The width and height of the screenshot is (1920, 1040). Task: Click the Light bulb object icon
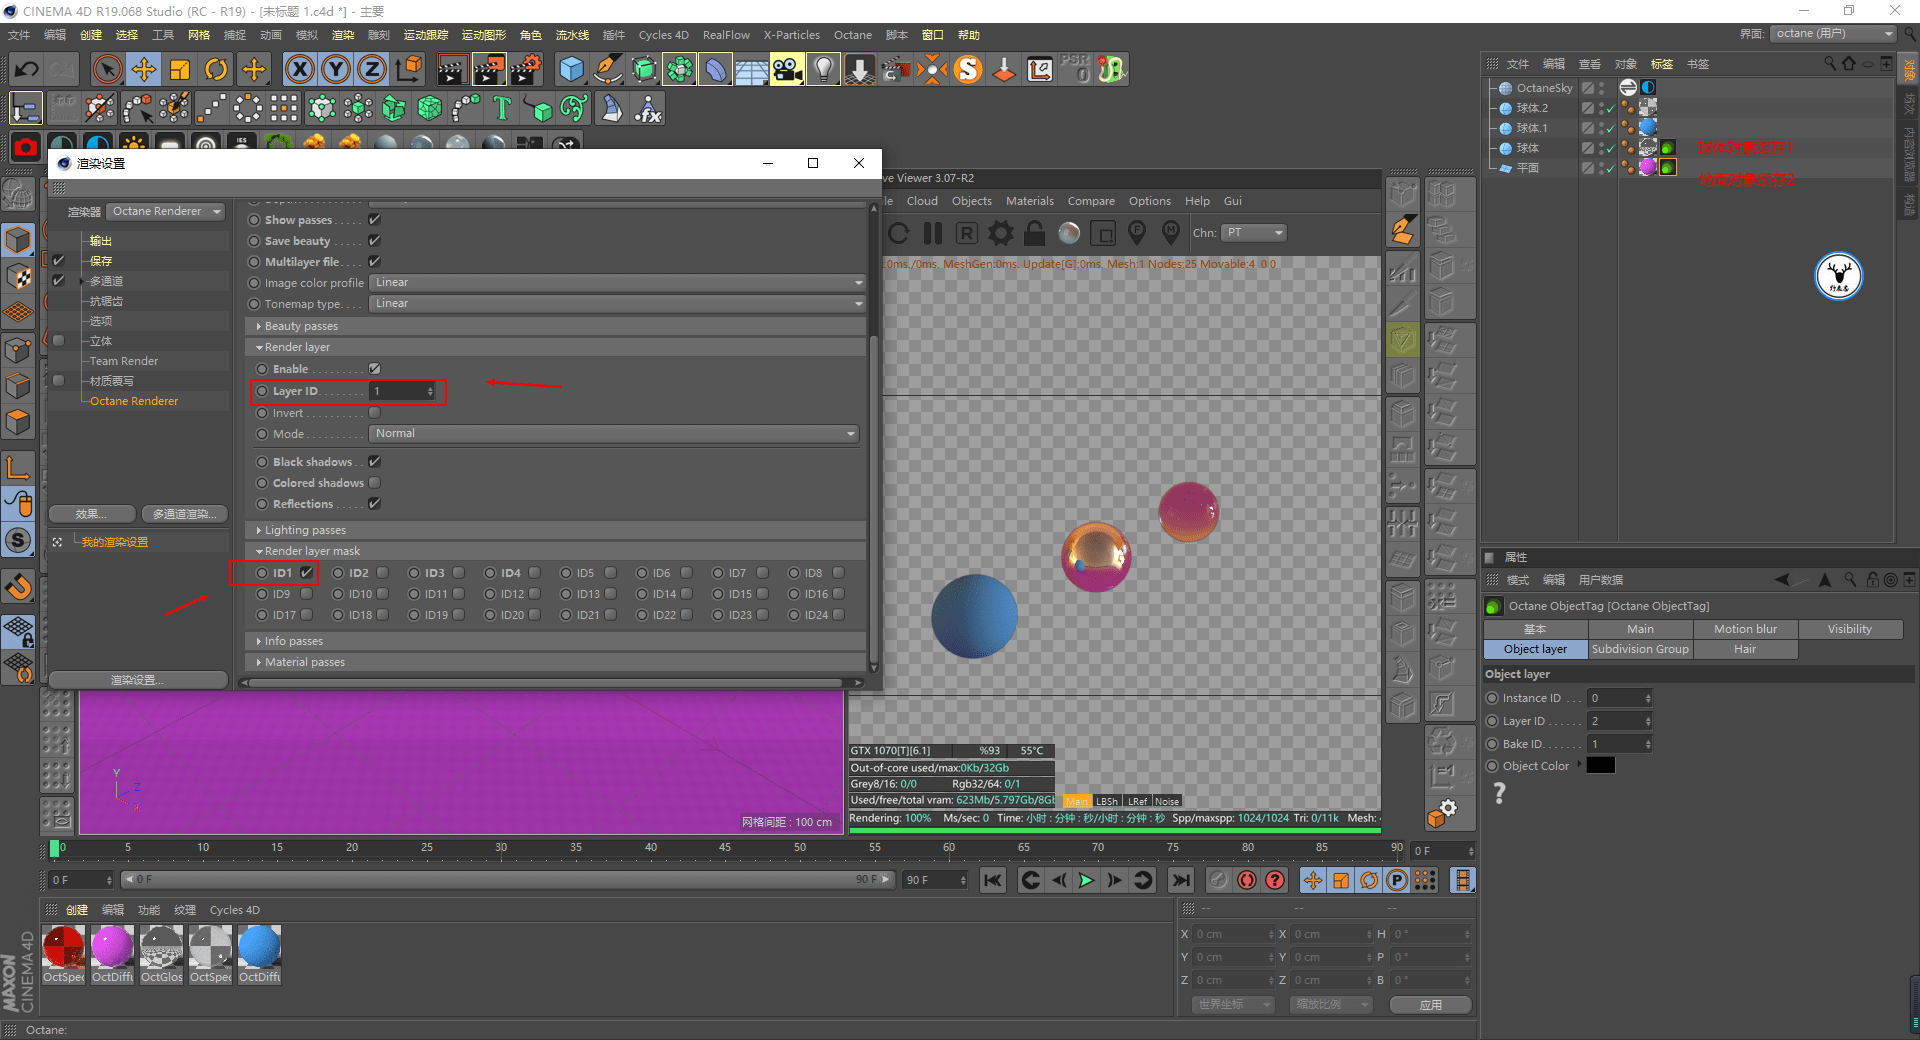pyautogui.click(x=823, y=69)
